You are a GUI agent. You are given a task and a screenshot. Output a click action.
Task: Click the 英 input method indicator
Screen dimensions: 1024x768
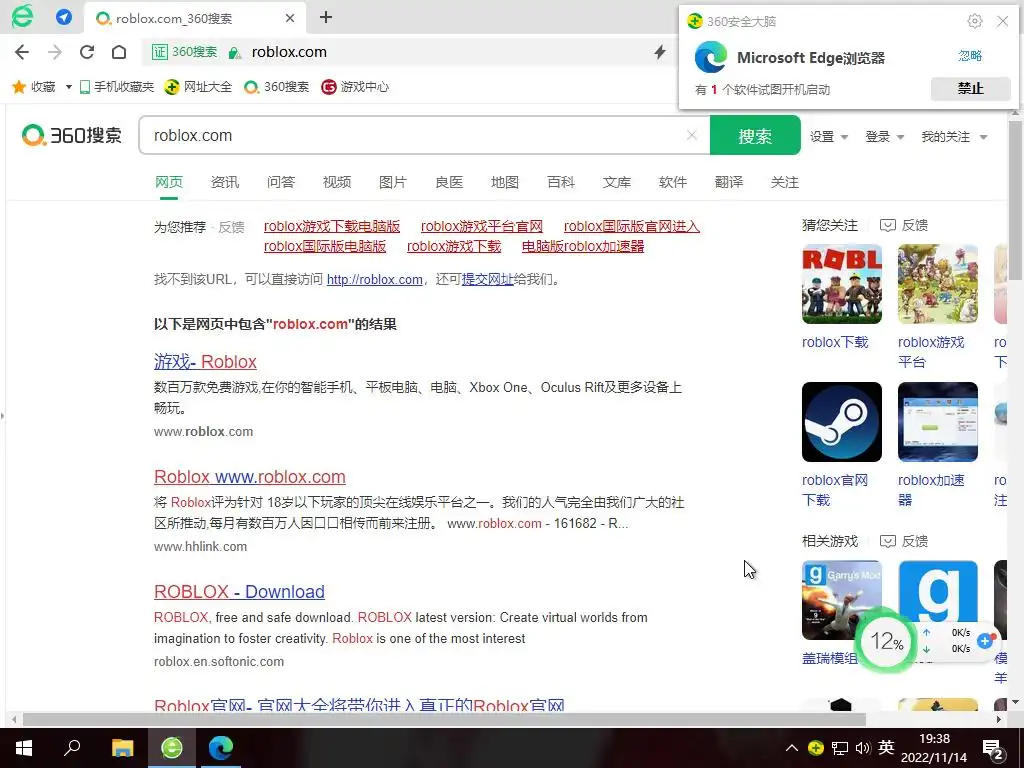point(886,747)
